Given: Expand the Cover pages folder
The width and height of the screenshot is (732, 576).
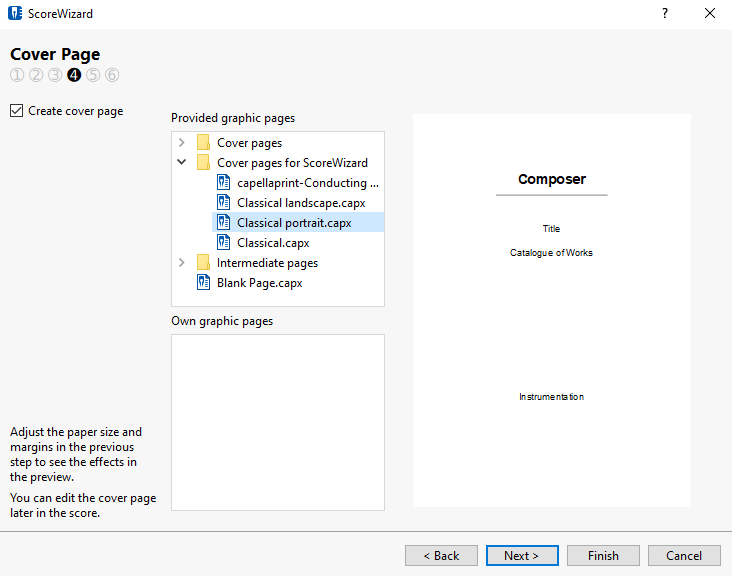Looking at the screenshot, I should [182, 143].
